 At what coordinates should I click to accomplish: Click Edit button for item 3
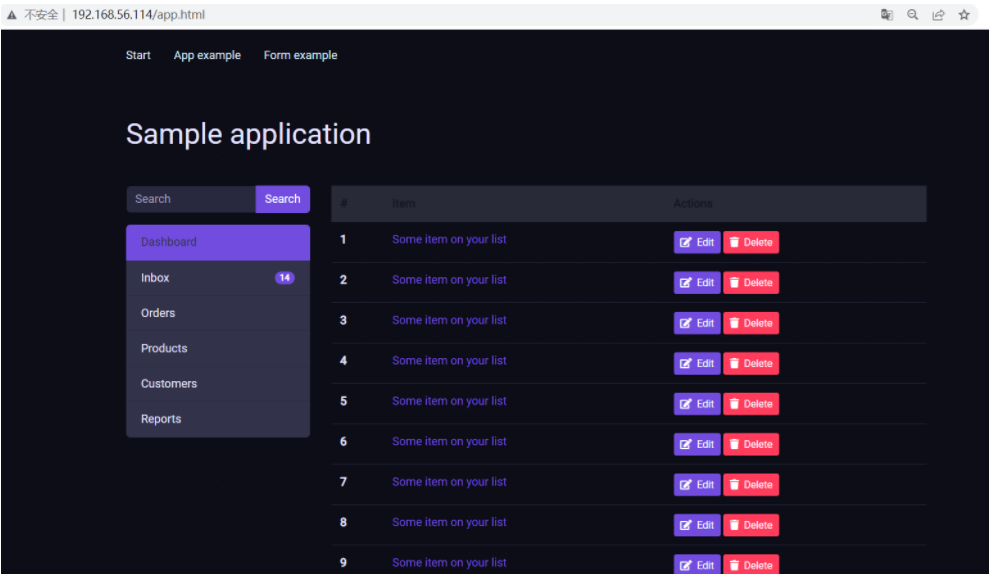click(x=697, y=323)
